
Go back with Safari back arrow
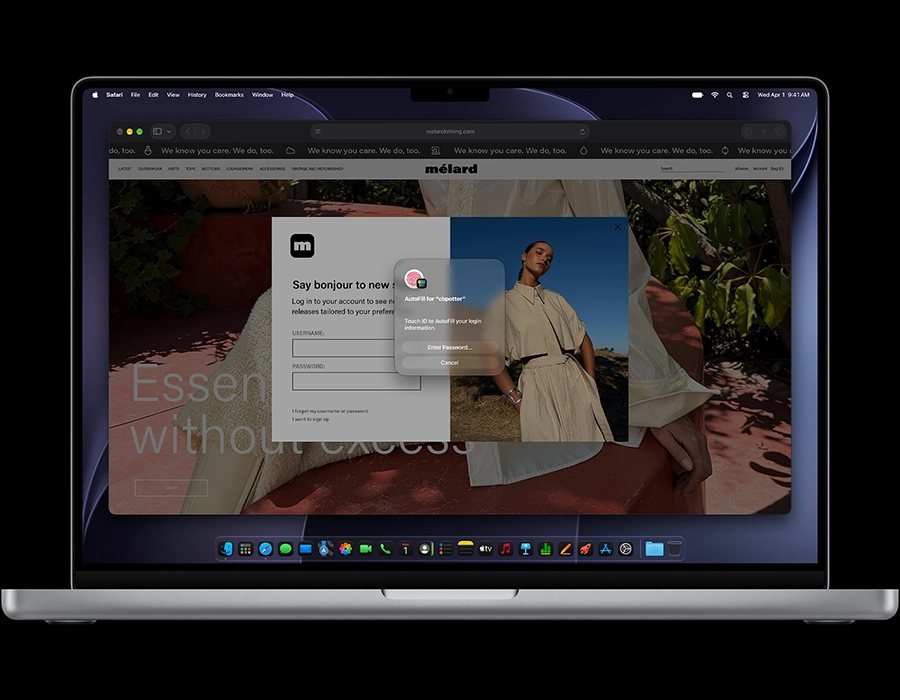(x=188, y=131)
